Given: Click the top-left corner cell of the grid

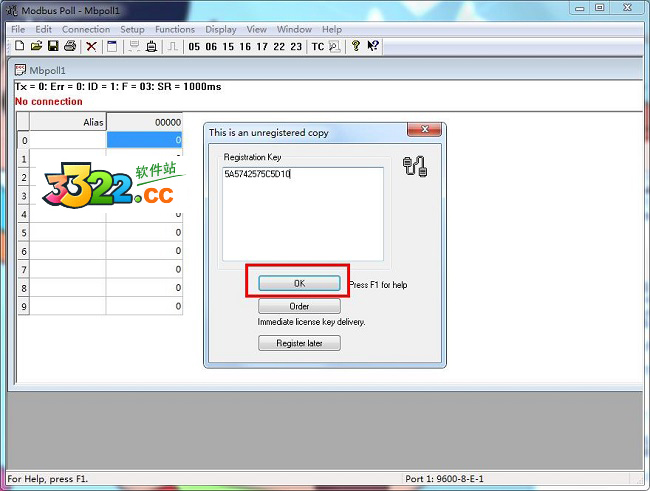Looking at the screenshot, I should pos(24,122).
